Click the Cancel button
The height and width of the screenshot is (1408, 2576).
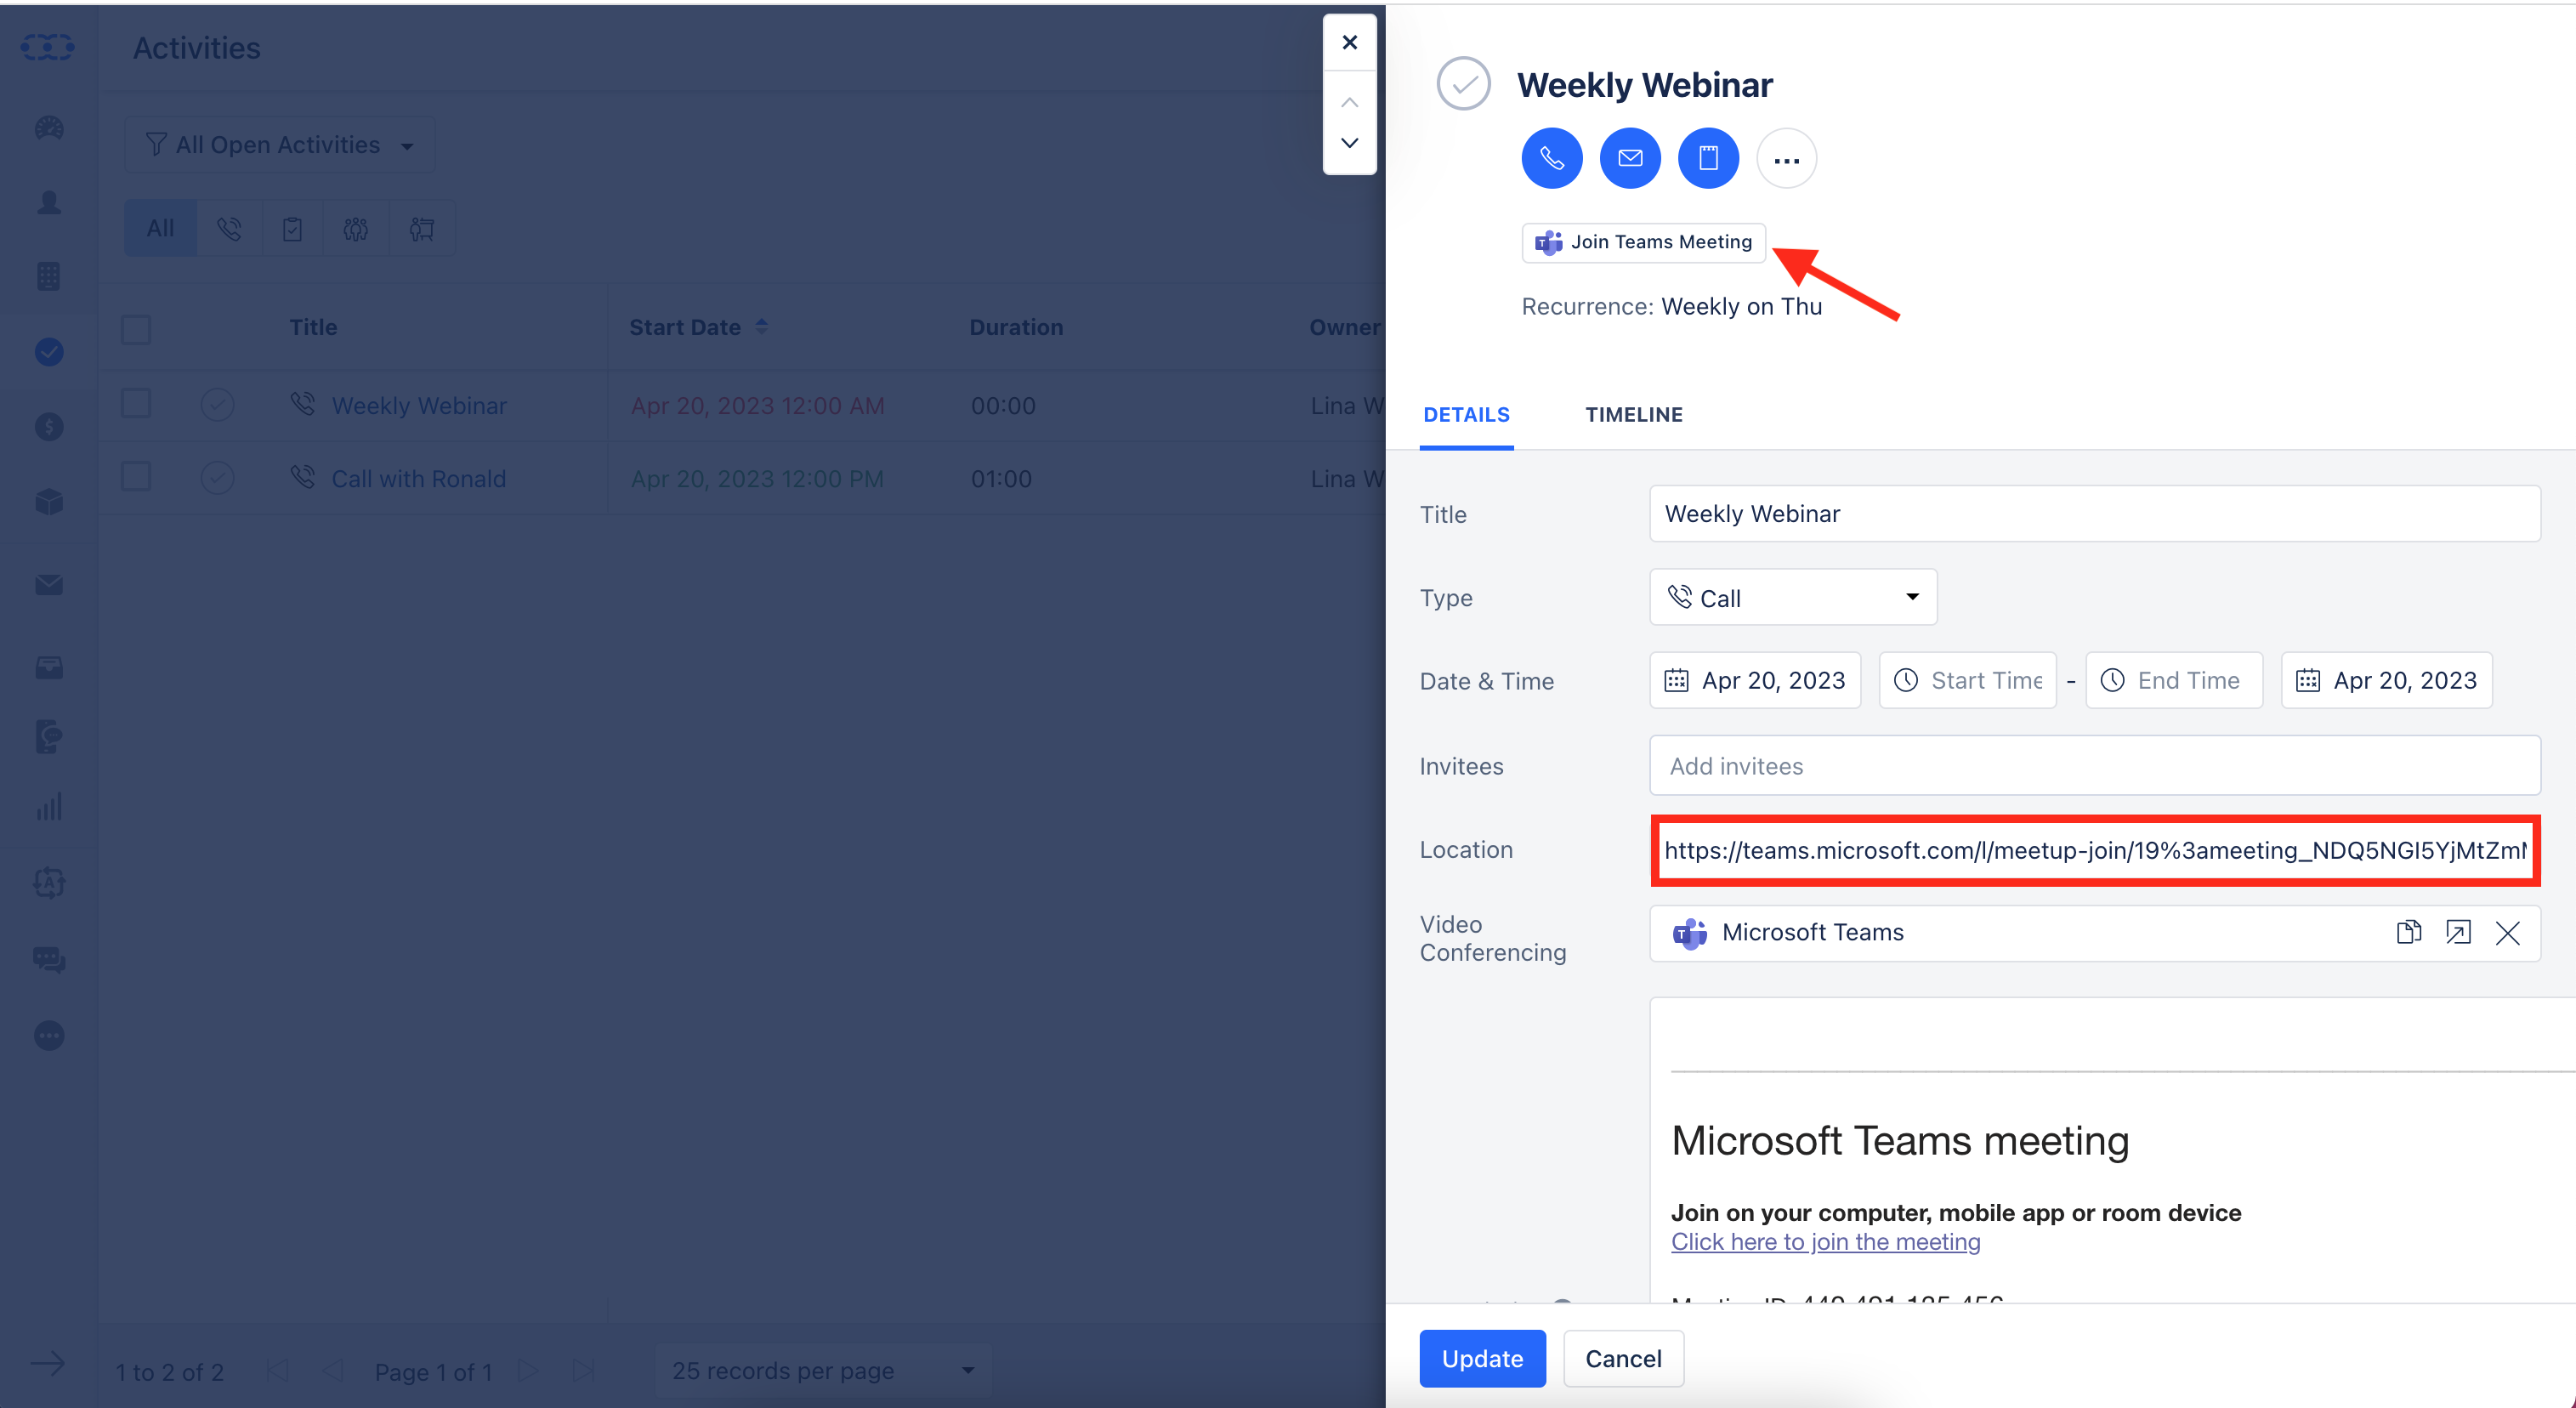[x=1623, y=1358]
